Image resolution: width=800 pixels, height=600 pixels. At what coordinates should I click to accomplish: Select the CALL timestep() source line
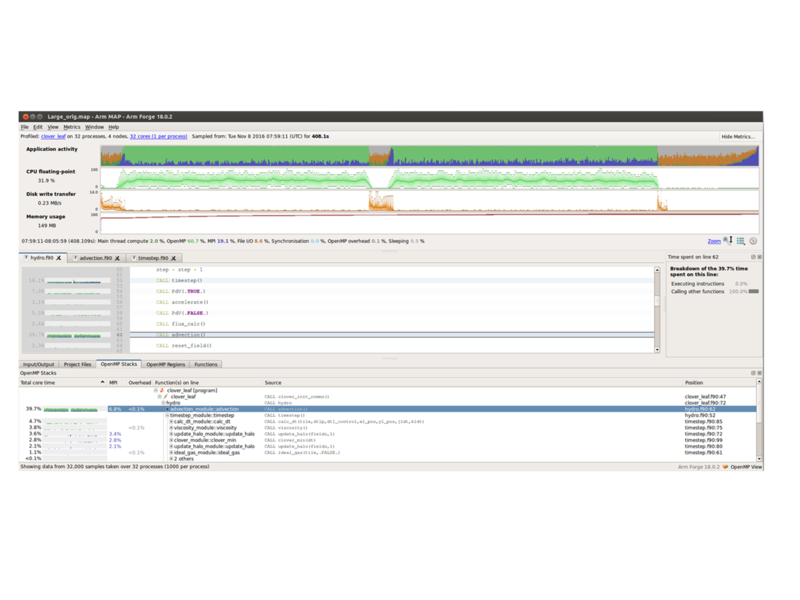point(391,281)
